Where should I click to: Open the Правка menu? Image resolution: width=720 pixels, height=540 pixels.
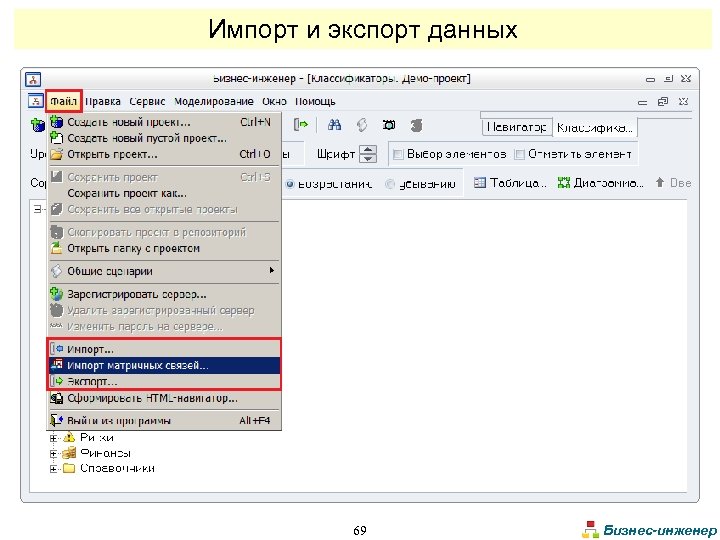pos(103,101)
